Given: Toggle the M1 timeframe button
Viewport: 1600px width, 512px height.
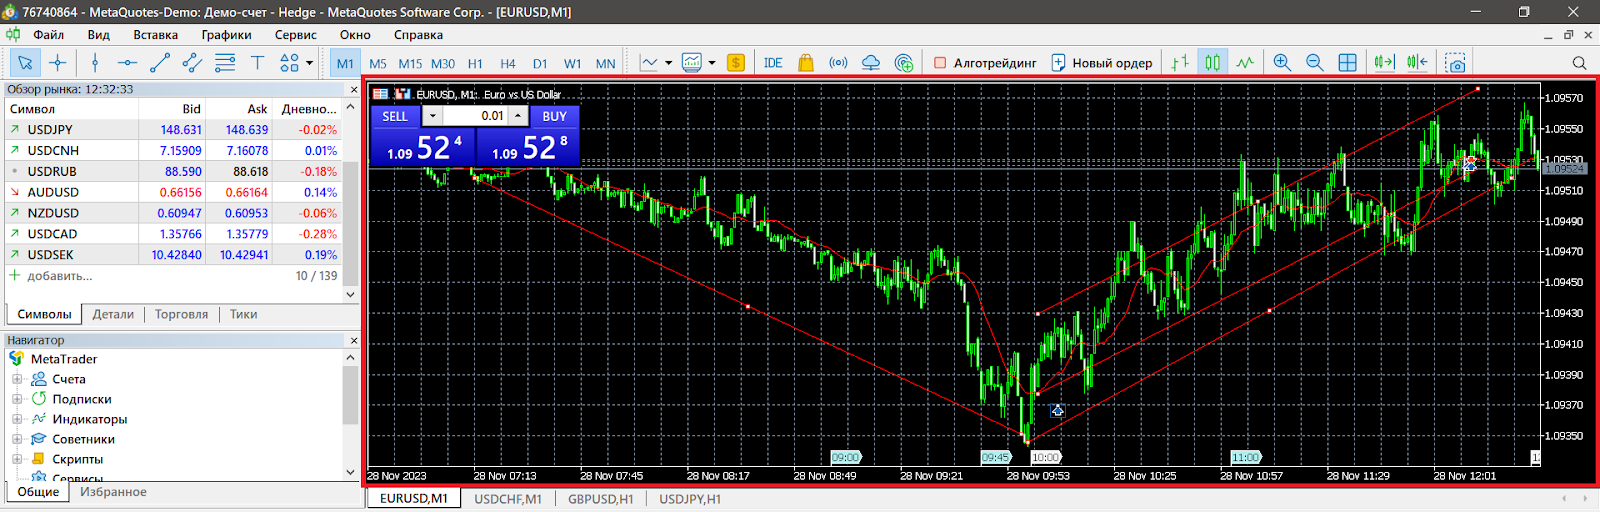Looking at the screenshot, I should click(345, 63).
